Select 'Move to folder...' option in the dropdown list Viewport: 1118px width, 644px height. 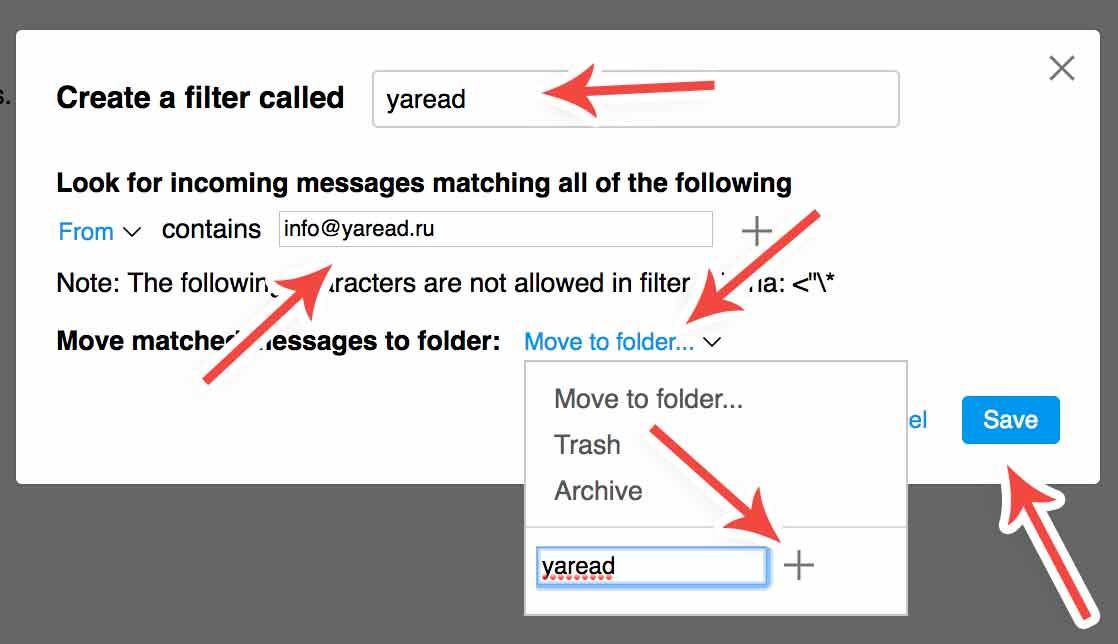[648, 400]
